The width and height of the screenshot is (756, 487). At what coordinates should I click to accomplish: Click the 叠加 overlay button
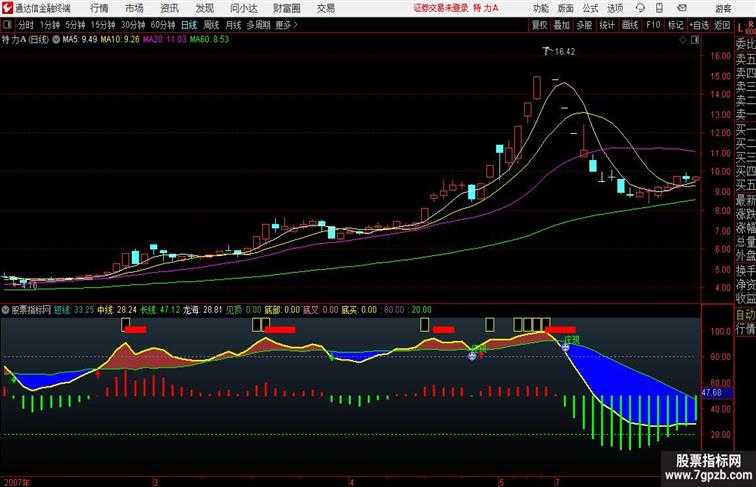pyautogui.click(x=562, y=25)
